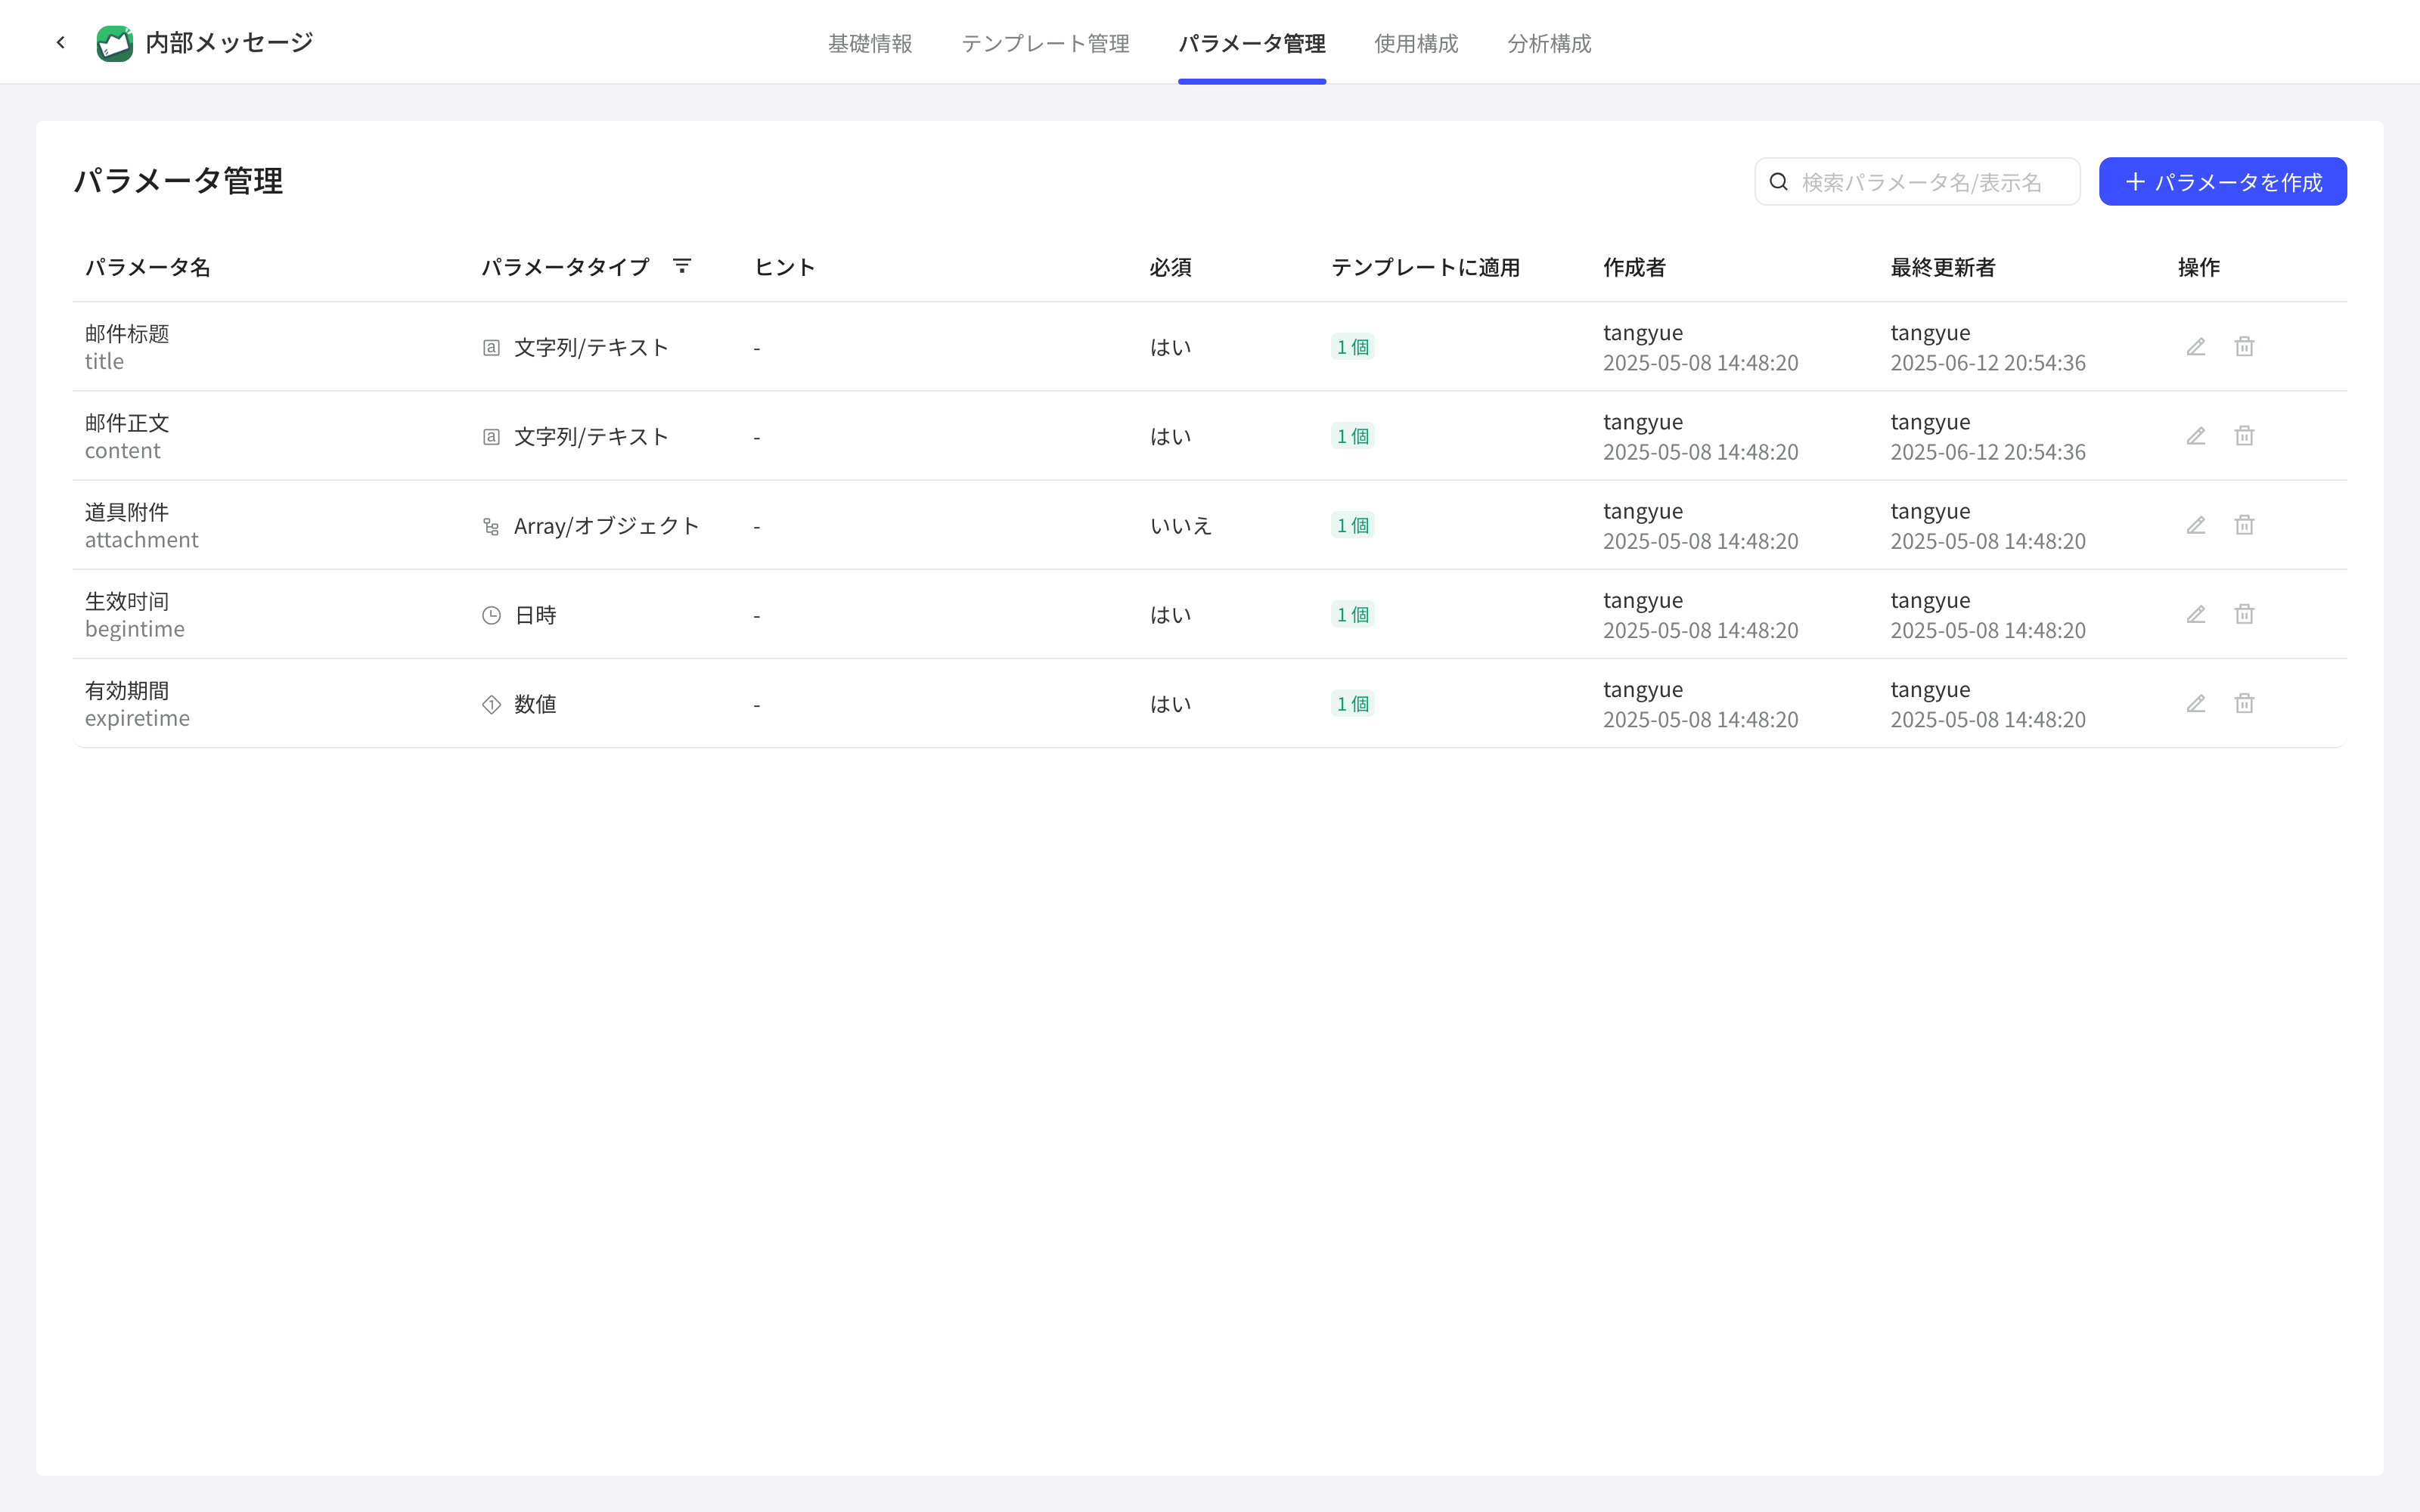Click the テンプレートに適用 column header

tap(1425, 267)
